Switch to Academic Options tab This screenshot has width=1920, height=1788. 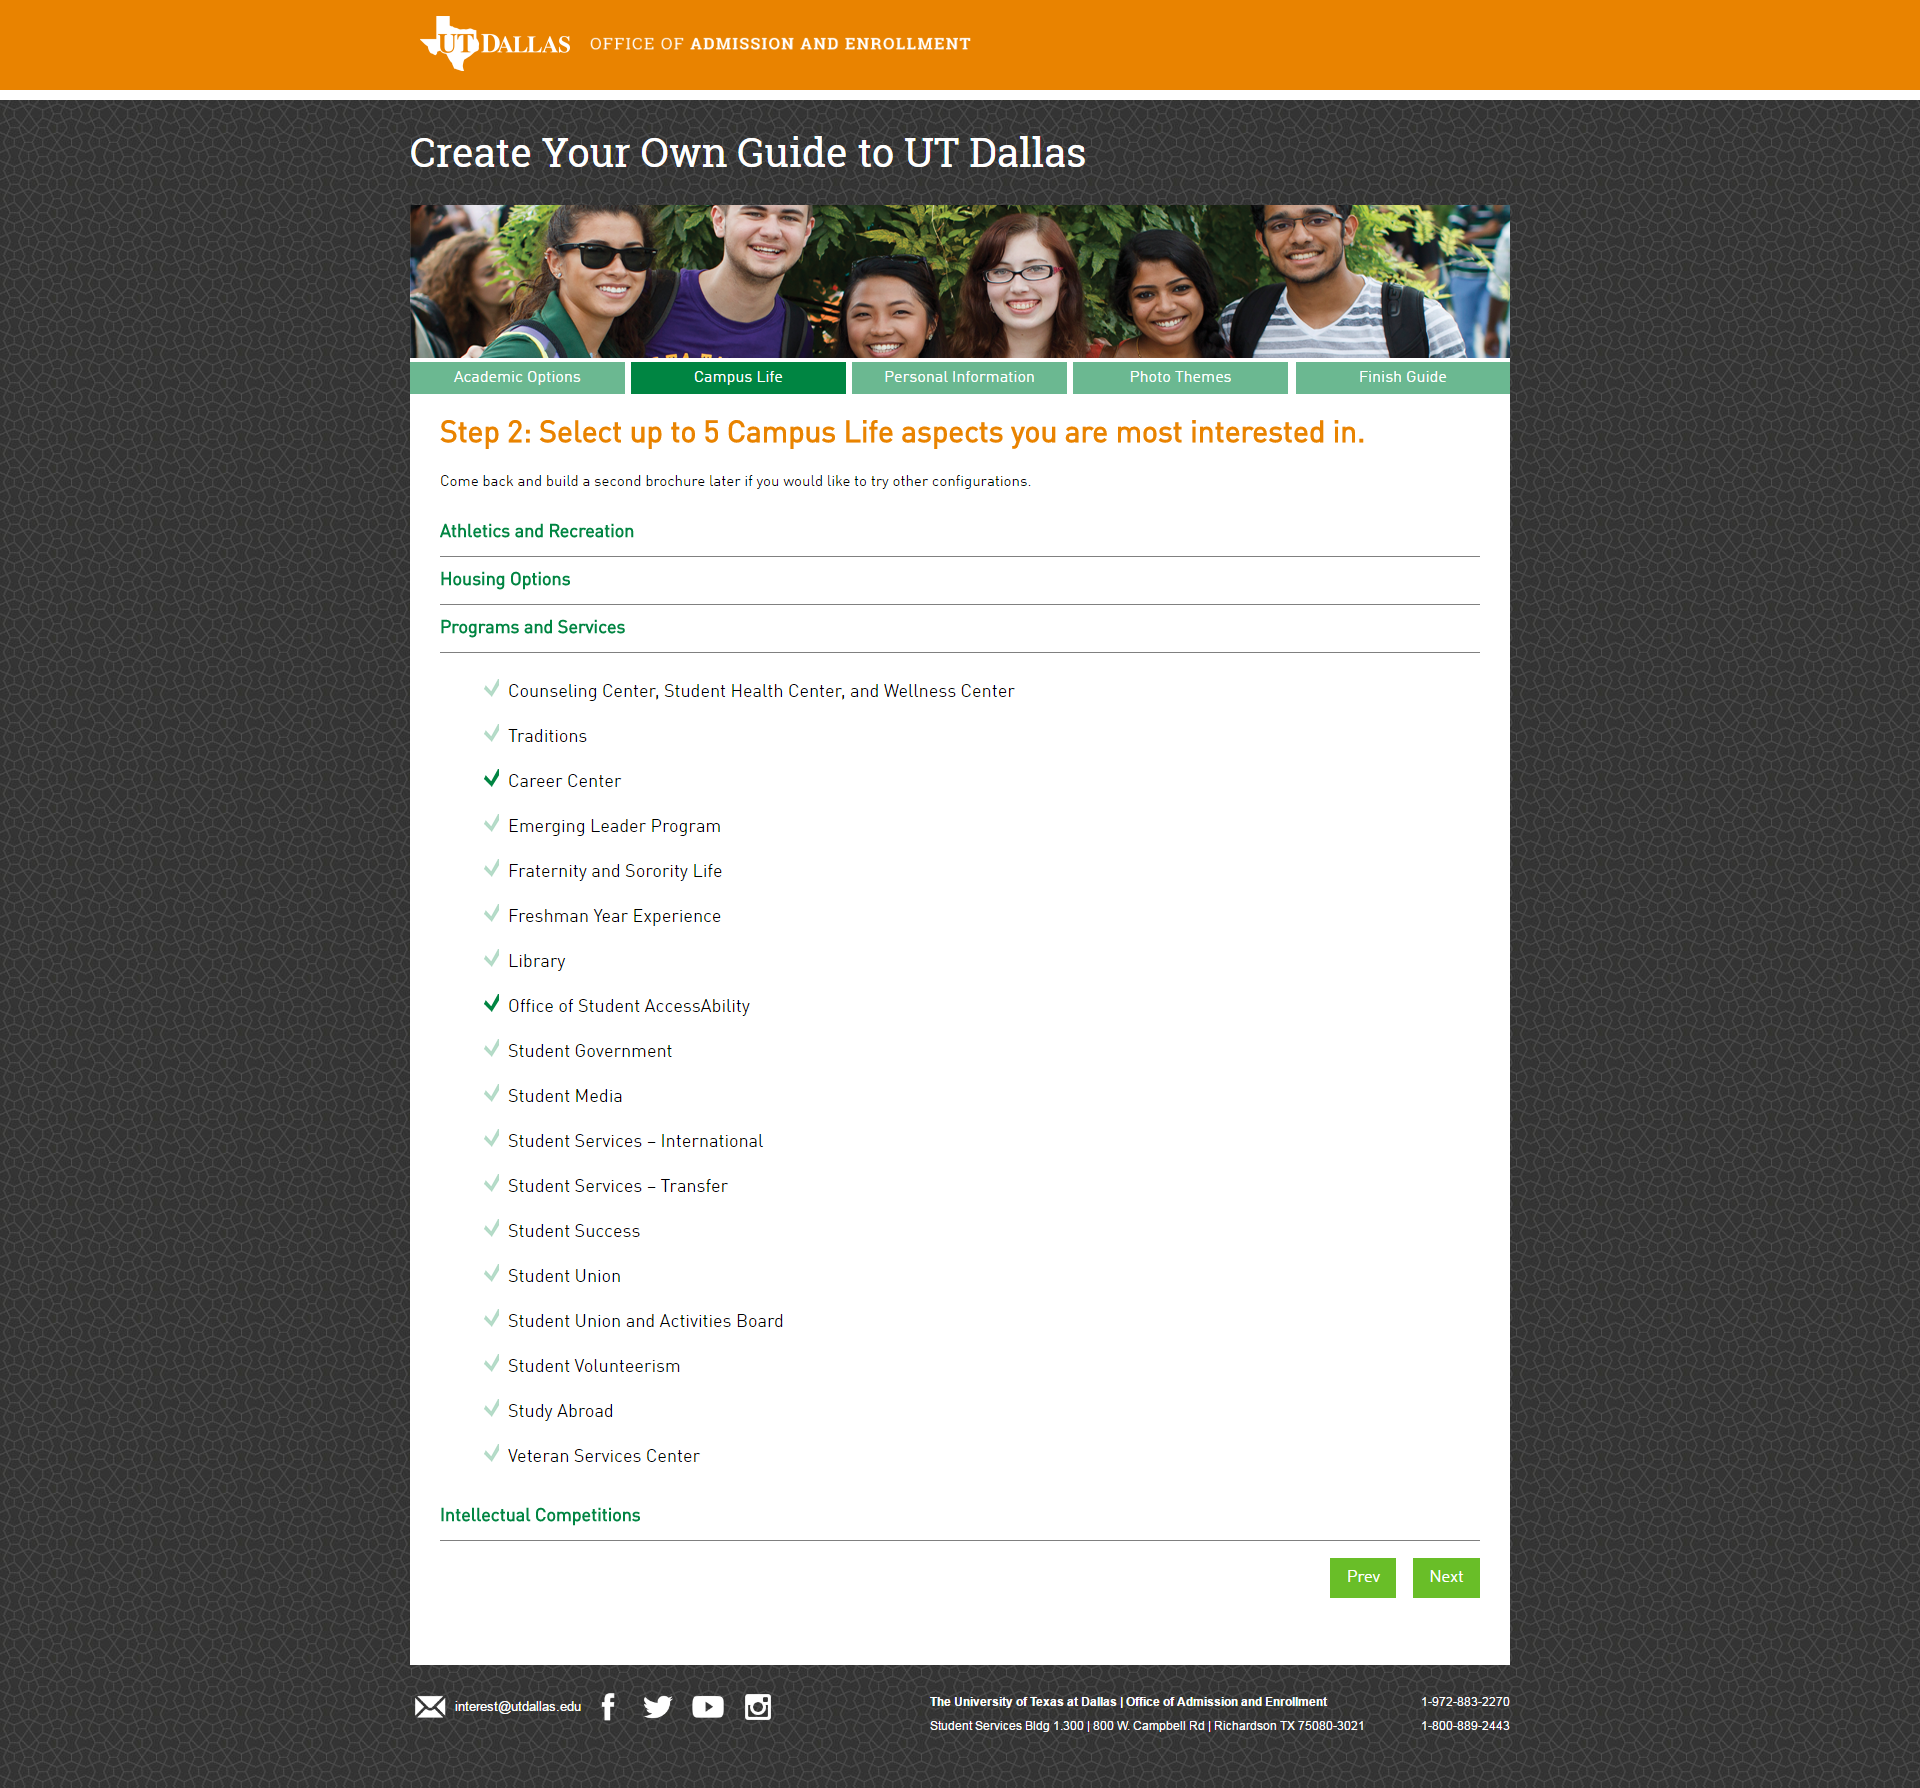[517, 377]
